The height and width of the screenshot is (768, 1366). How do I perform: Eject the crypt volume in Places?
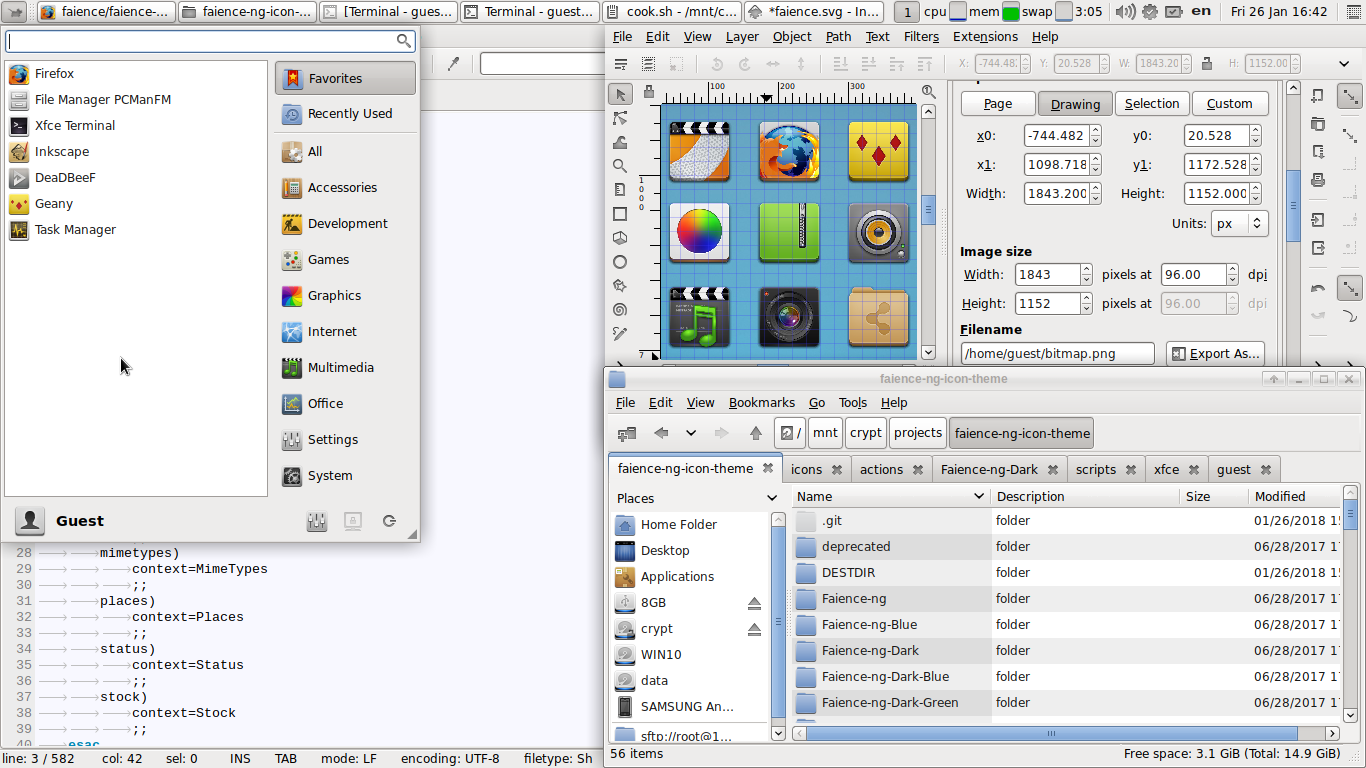point(754,629)
